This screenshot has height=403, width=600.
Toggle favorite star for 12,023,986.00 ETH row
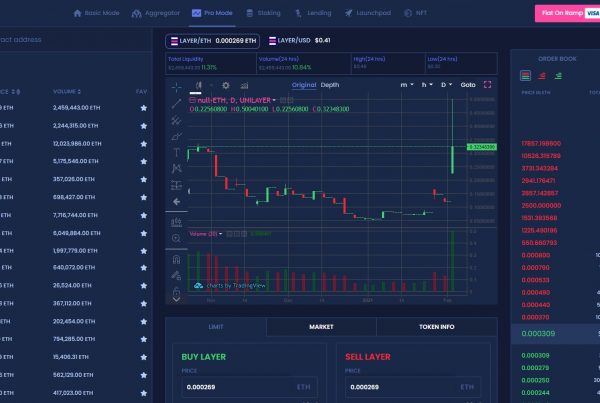click(144, 143)
